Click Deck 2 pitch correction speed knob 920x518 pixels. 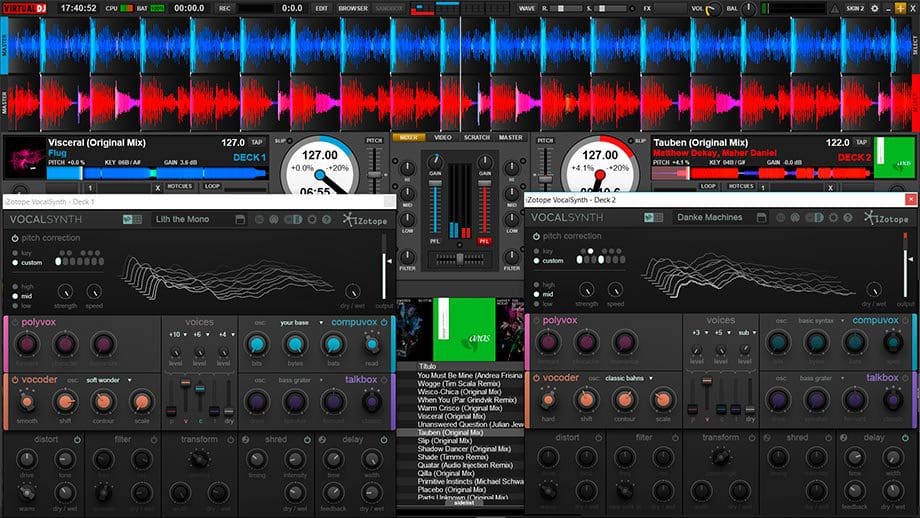[x=615, y=289]
